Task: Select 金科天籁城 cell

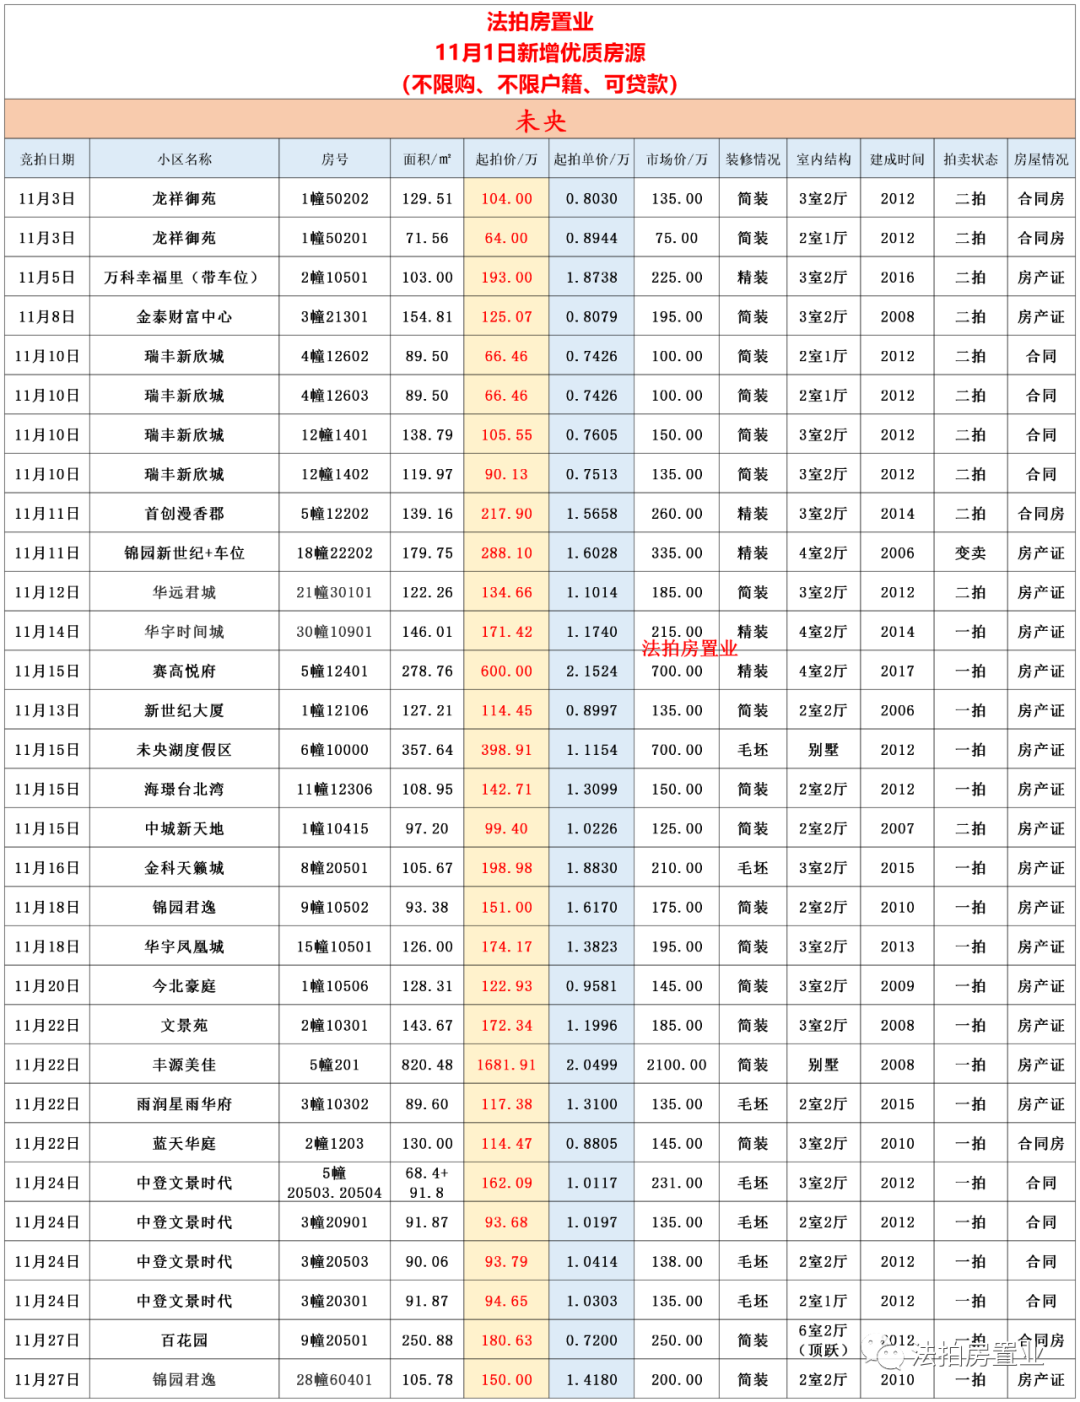Action: (184, 868)
